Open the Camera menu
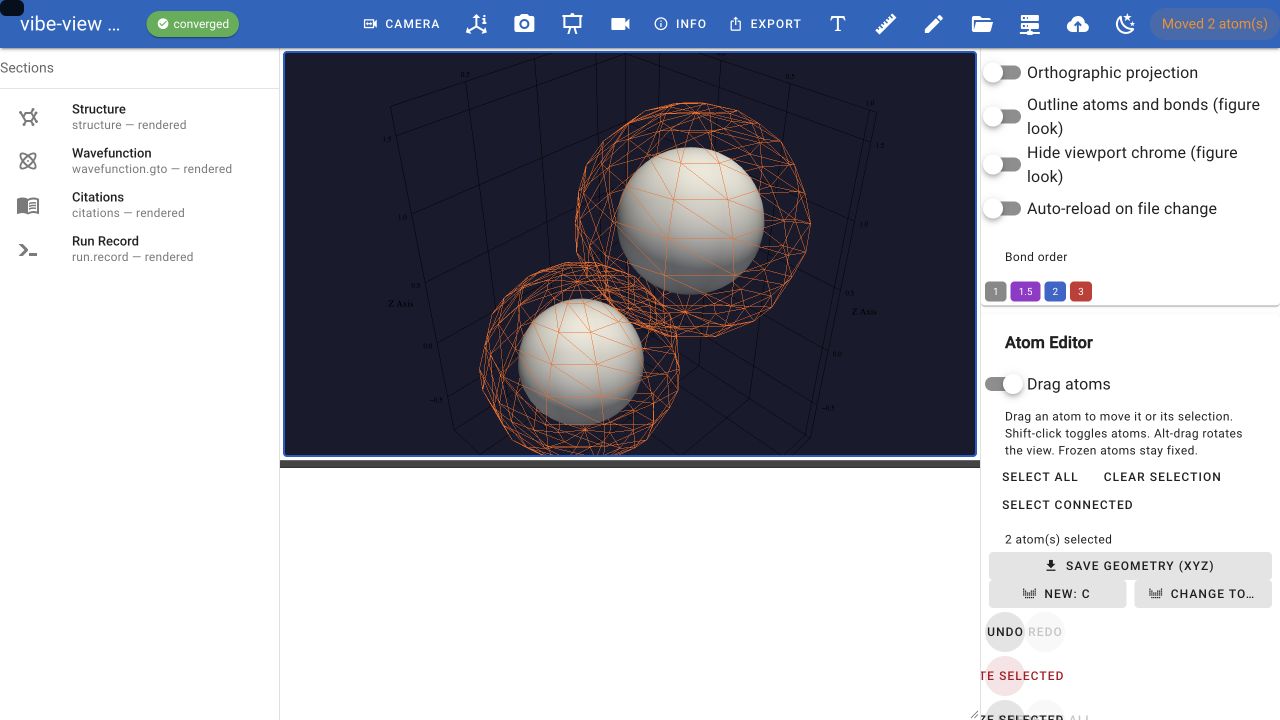 point(401,24)
